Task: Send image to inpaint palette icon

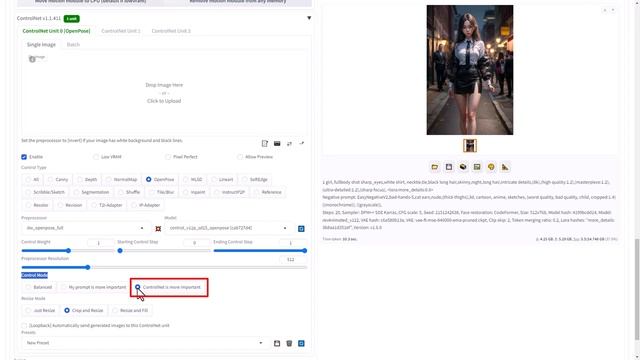Action: [x=491, y=167]
